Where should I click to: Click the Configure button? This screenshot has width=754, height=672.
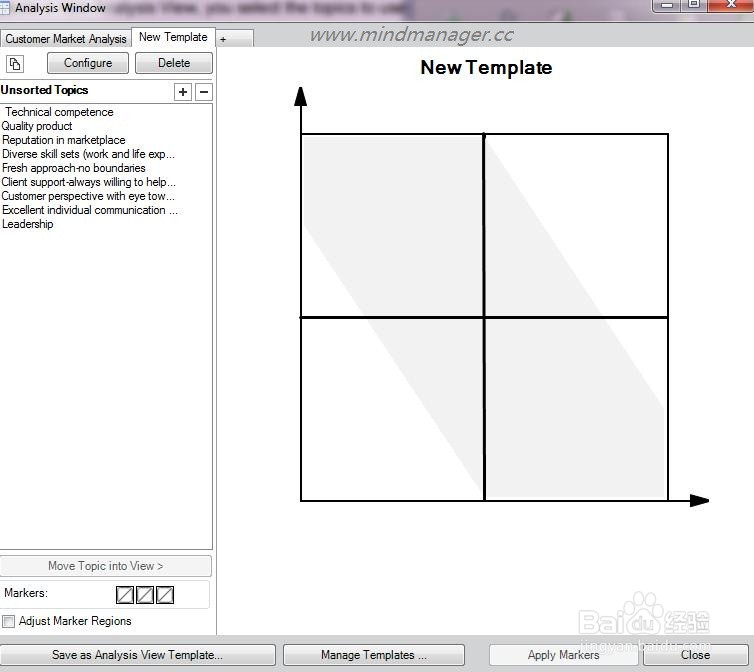coord(88,63)
